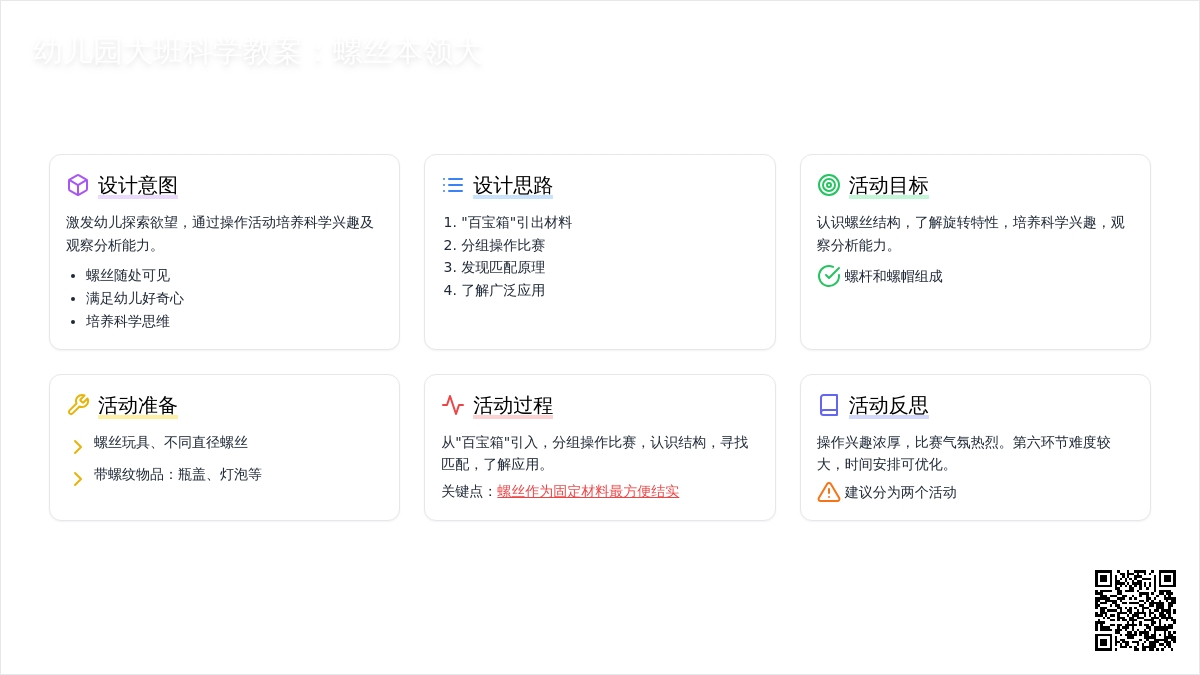Image resolution: width=1200 pixels, height=675 pixels.
Task: Click the yellow wrench icon on 活动准备 card
Action: coord(78,405)
